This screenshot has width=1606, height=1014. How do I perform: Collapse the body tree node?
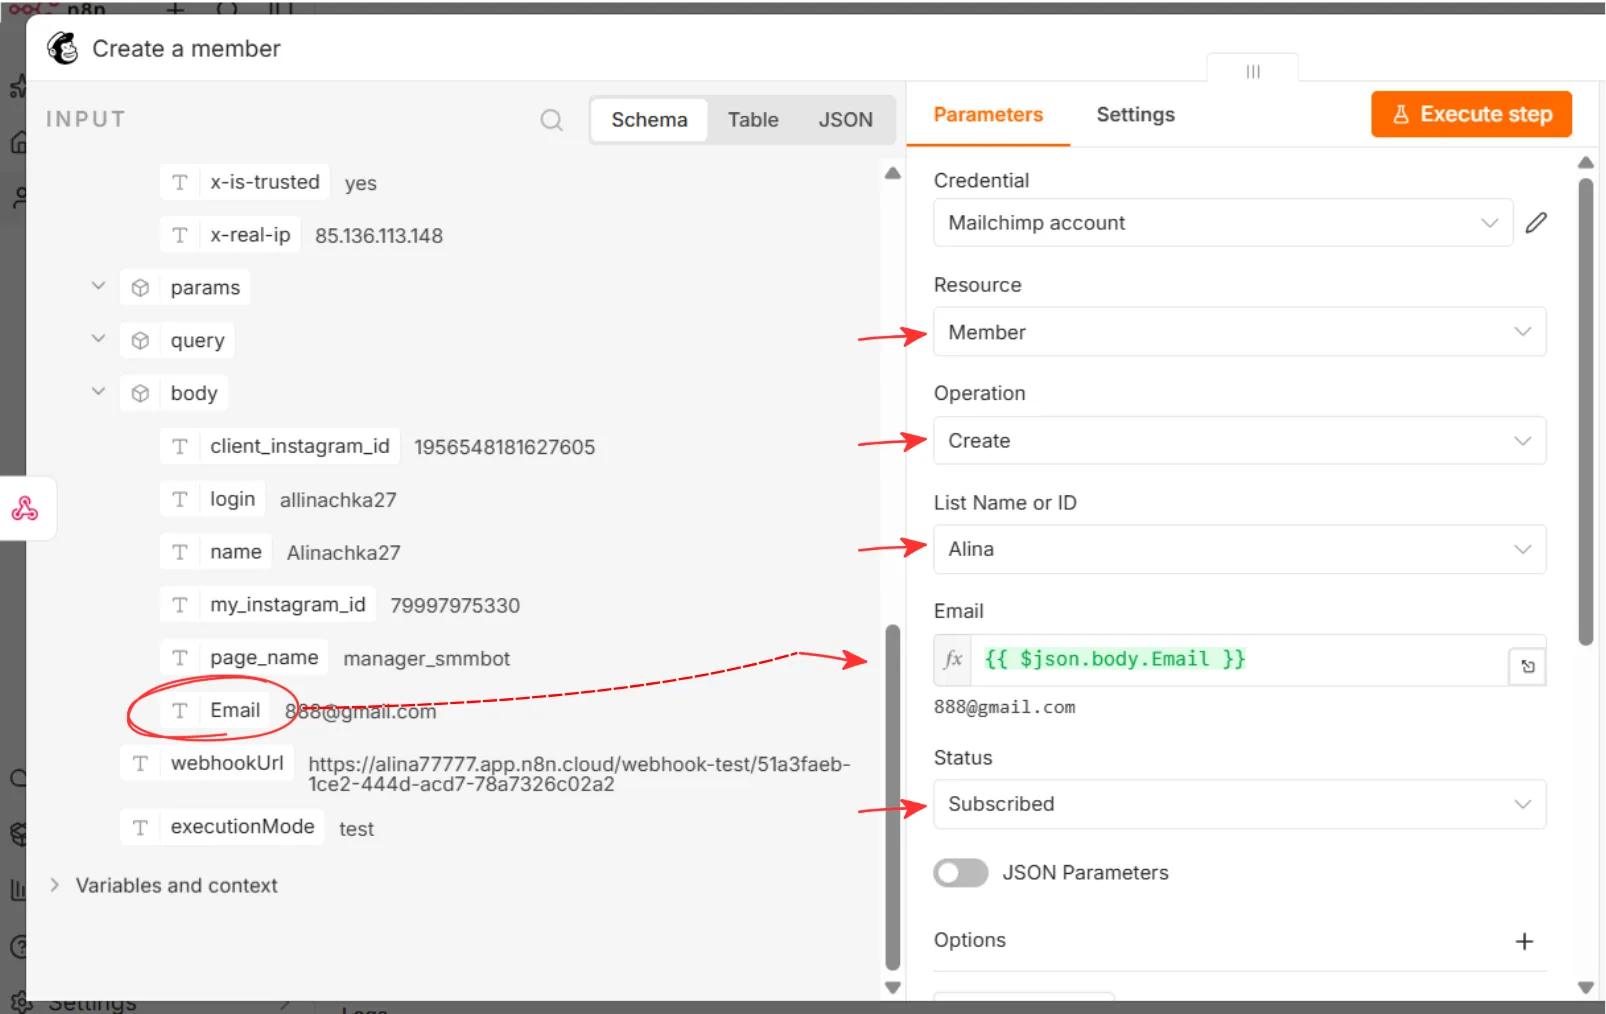(98, 391)
